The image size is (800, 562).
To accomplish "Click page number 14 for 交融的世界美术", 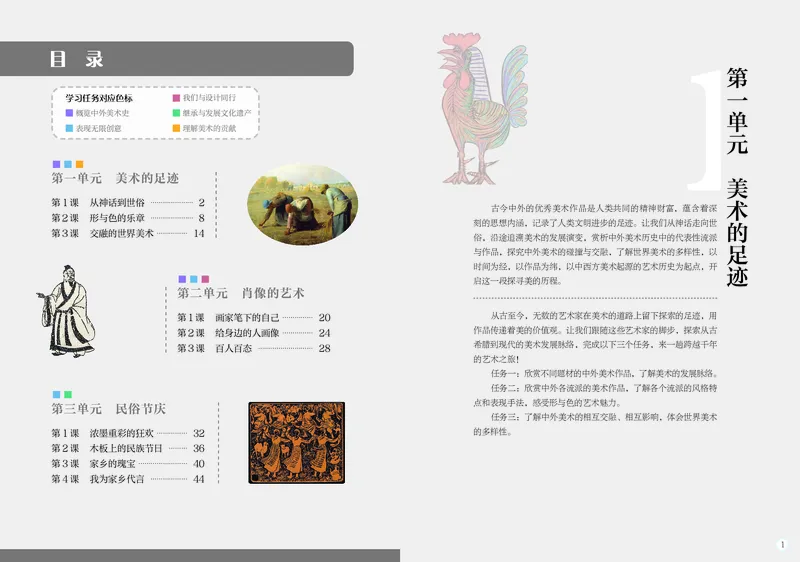I will click(199, 233).
